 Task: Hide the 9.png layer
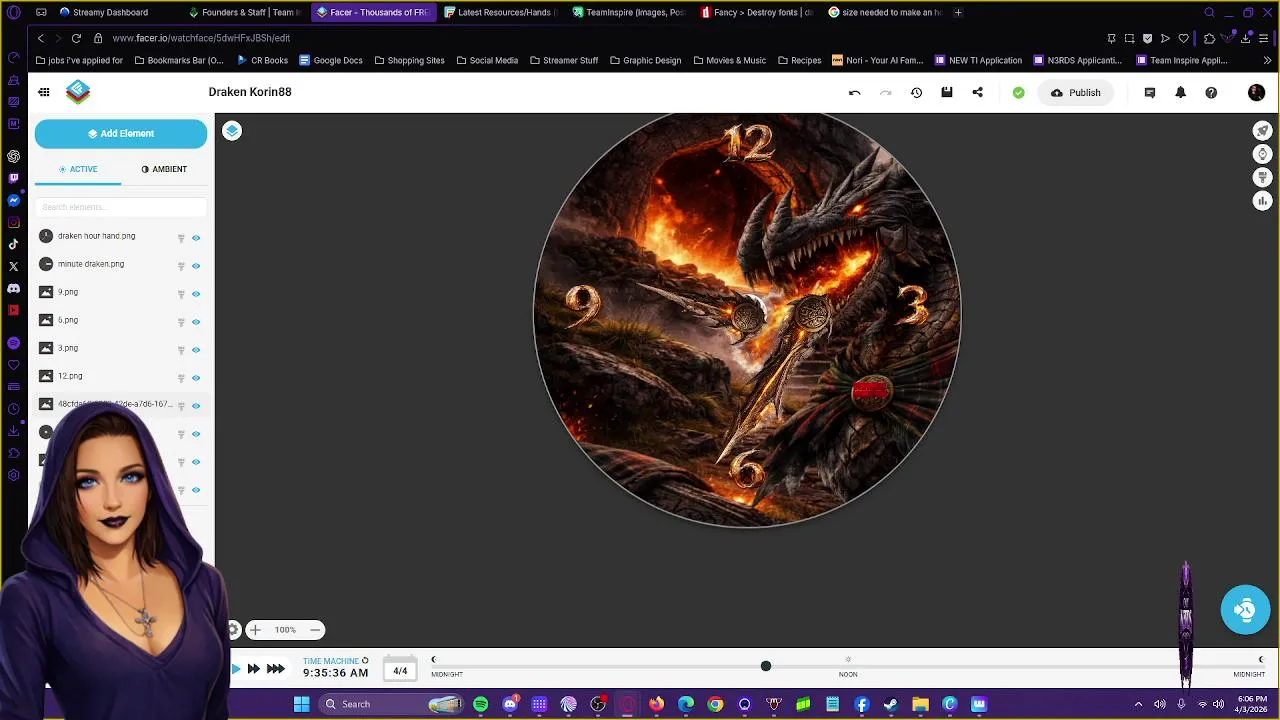[196, 294]
